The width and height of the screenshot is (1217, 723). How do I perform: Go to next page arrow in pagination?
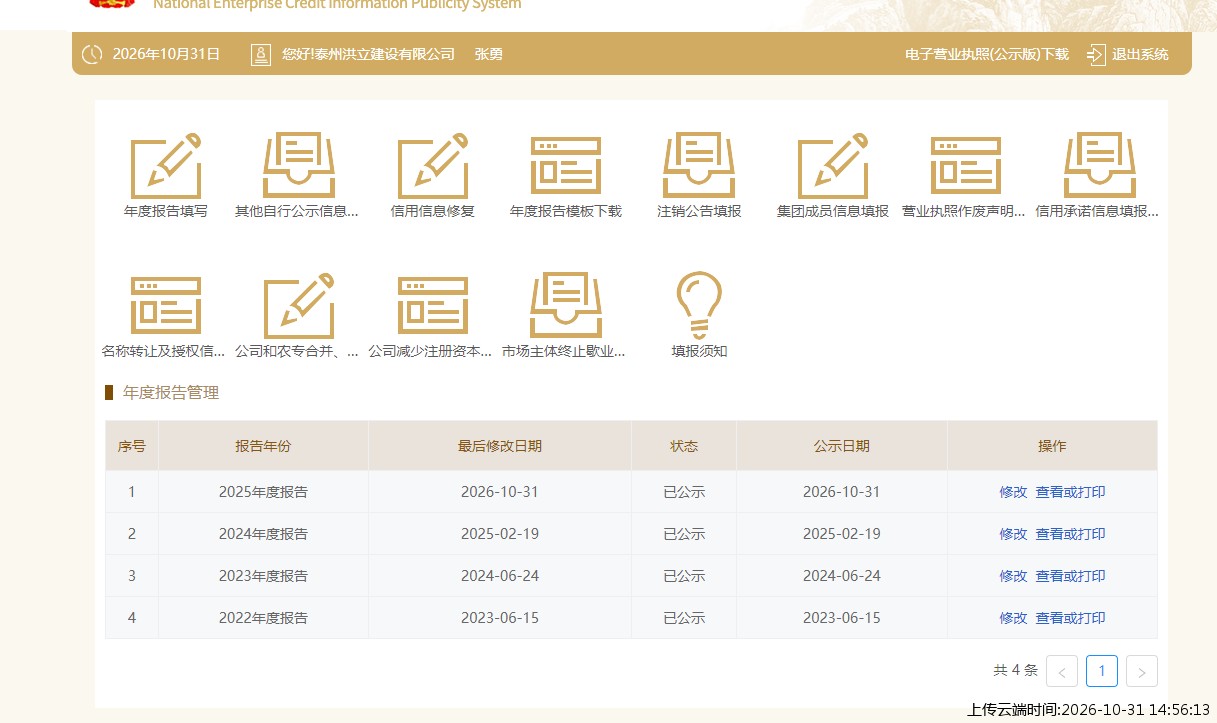(x=1142, y=671)
